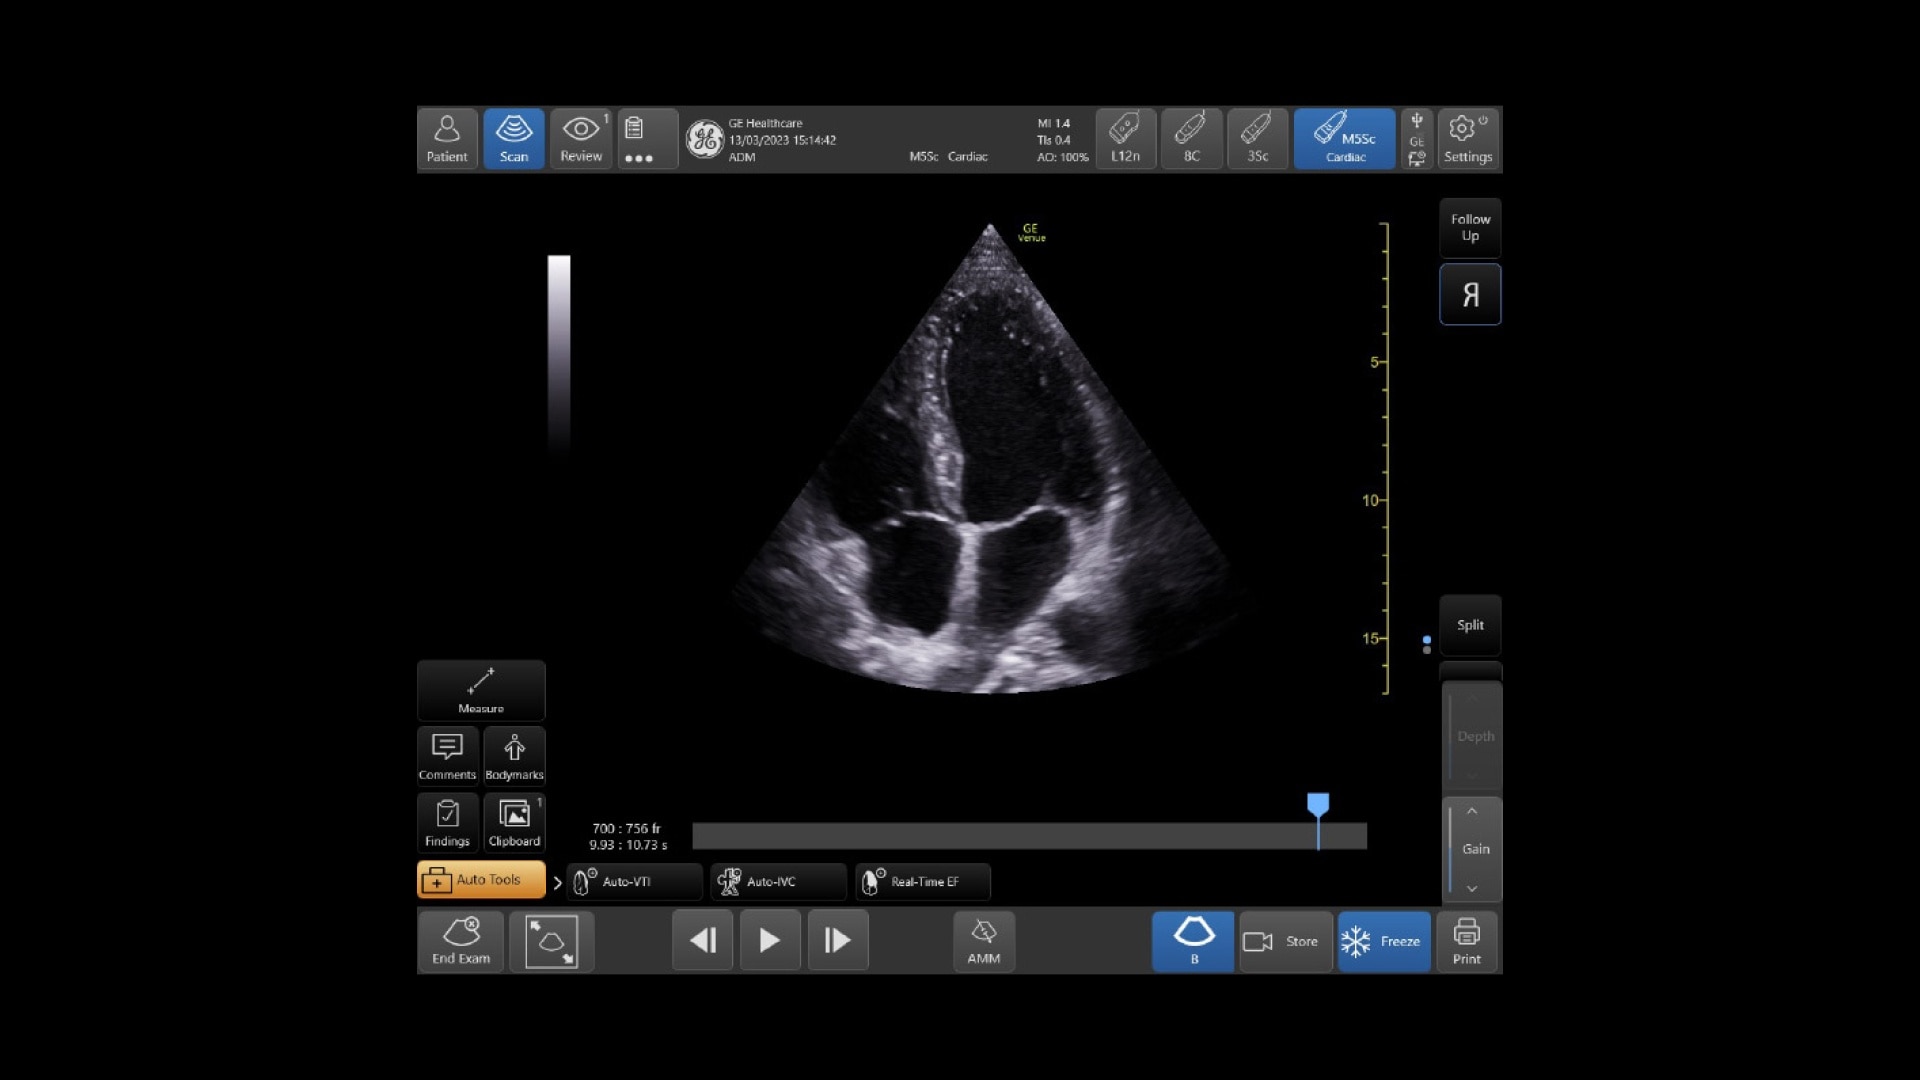Toggle the Auto Tools panel
This screenshot has height=1080, width=1920.
click(481, 880)
